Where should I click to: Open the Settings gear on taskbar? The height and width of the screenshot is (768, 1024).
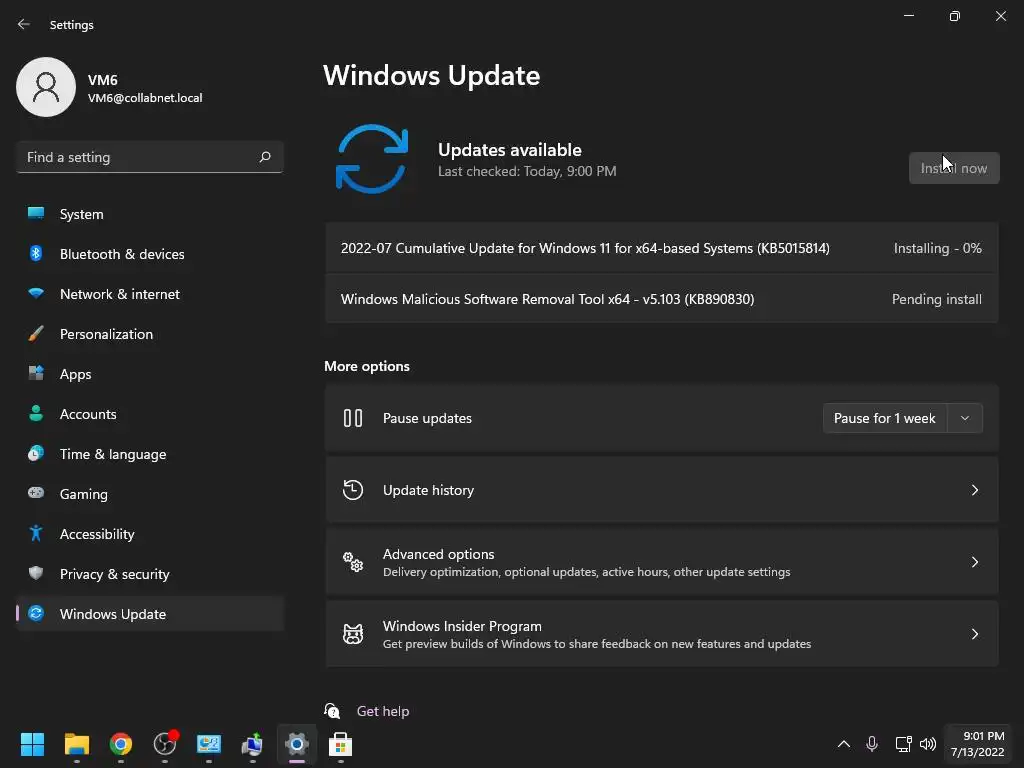296,744
